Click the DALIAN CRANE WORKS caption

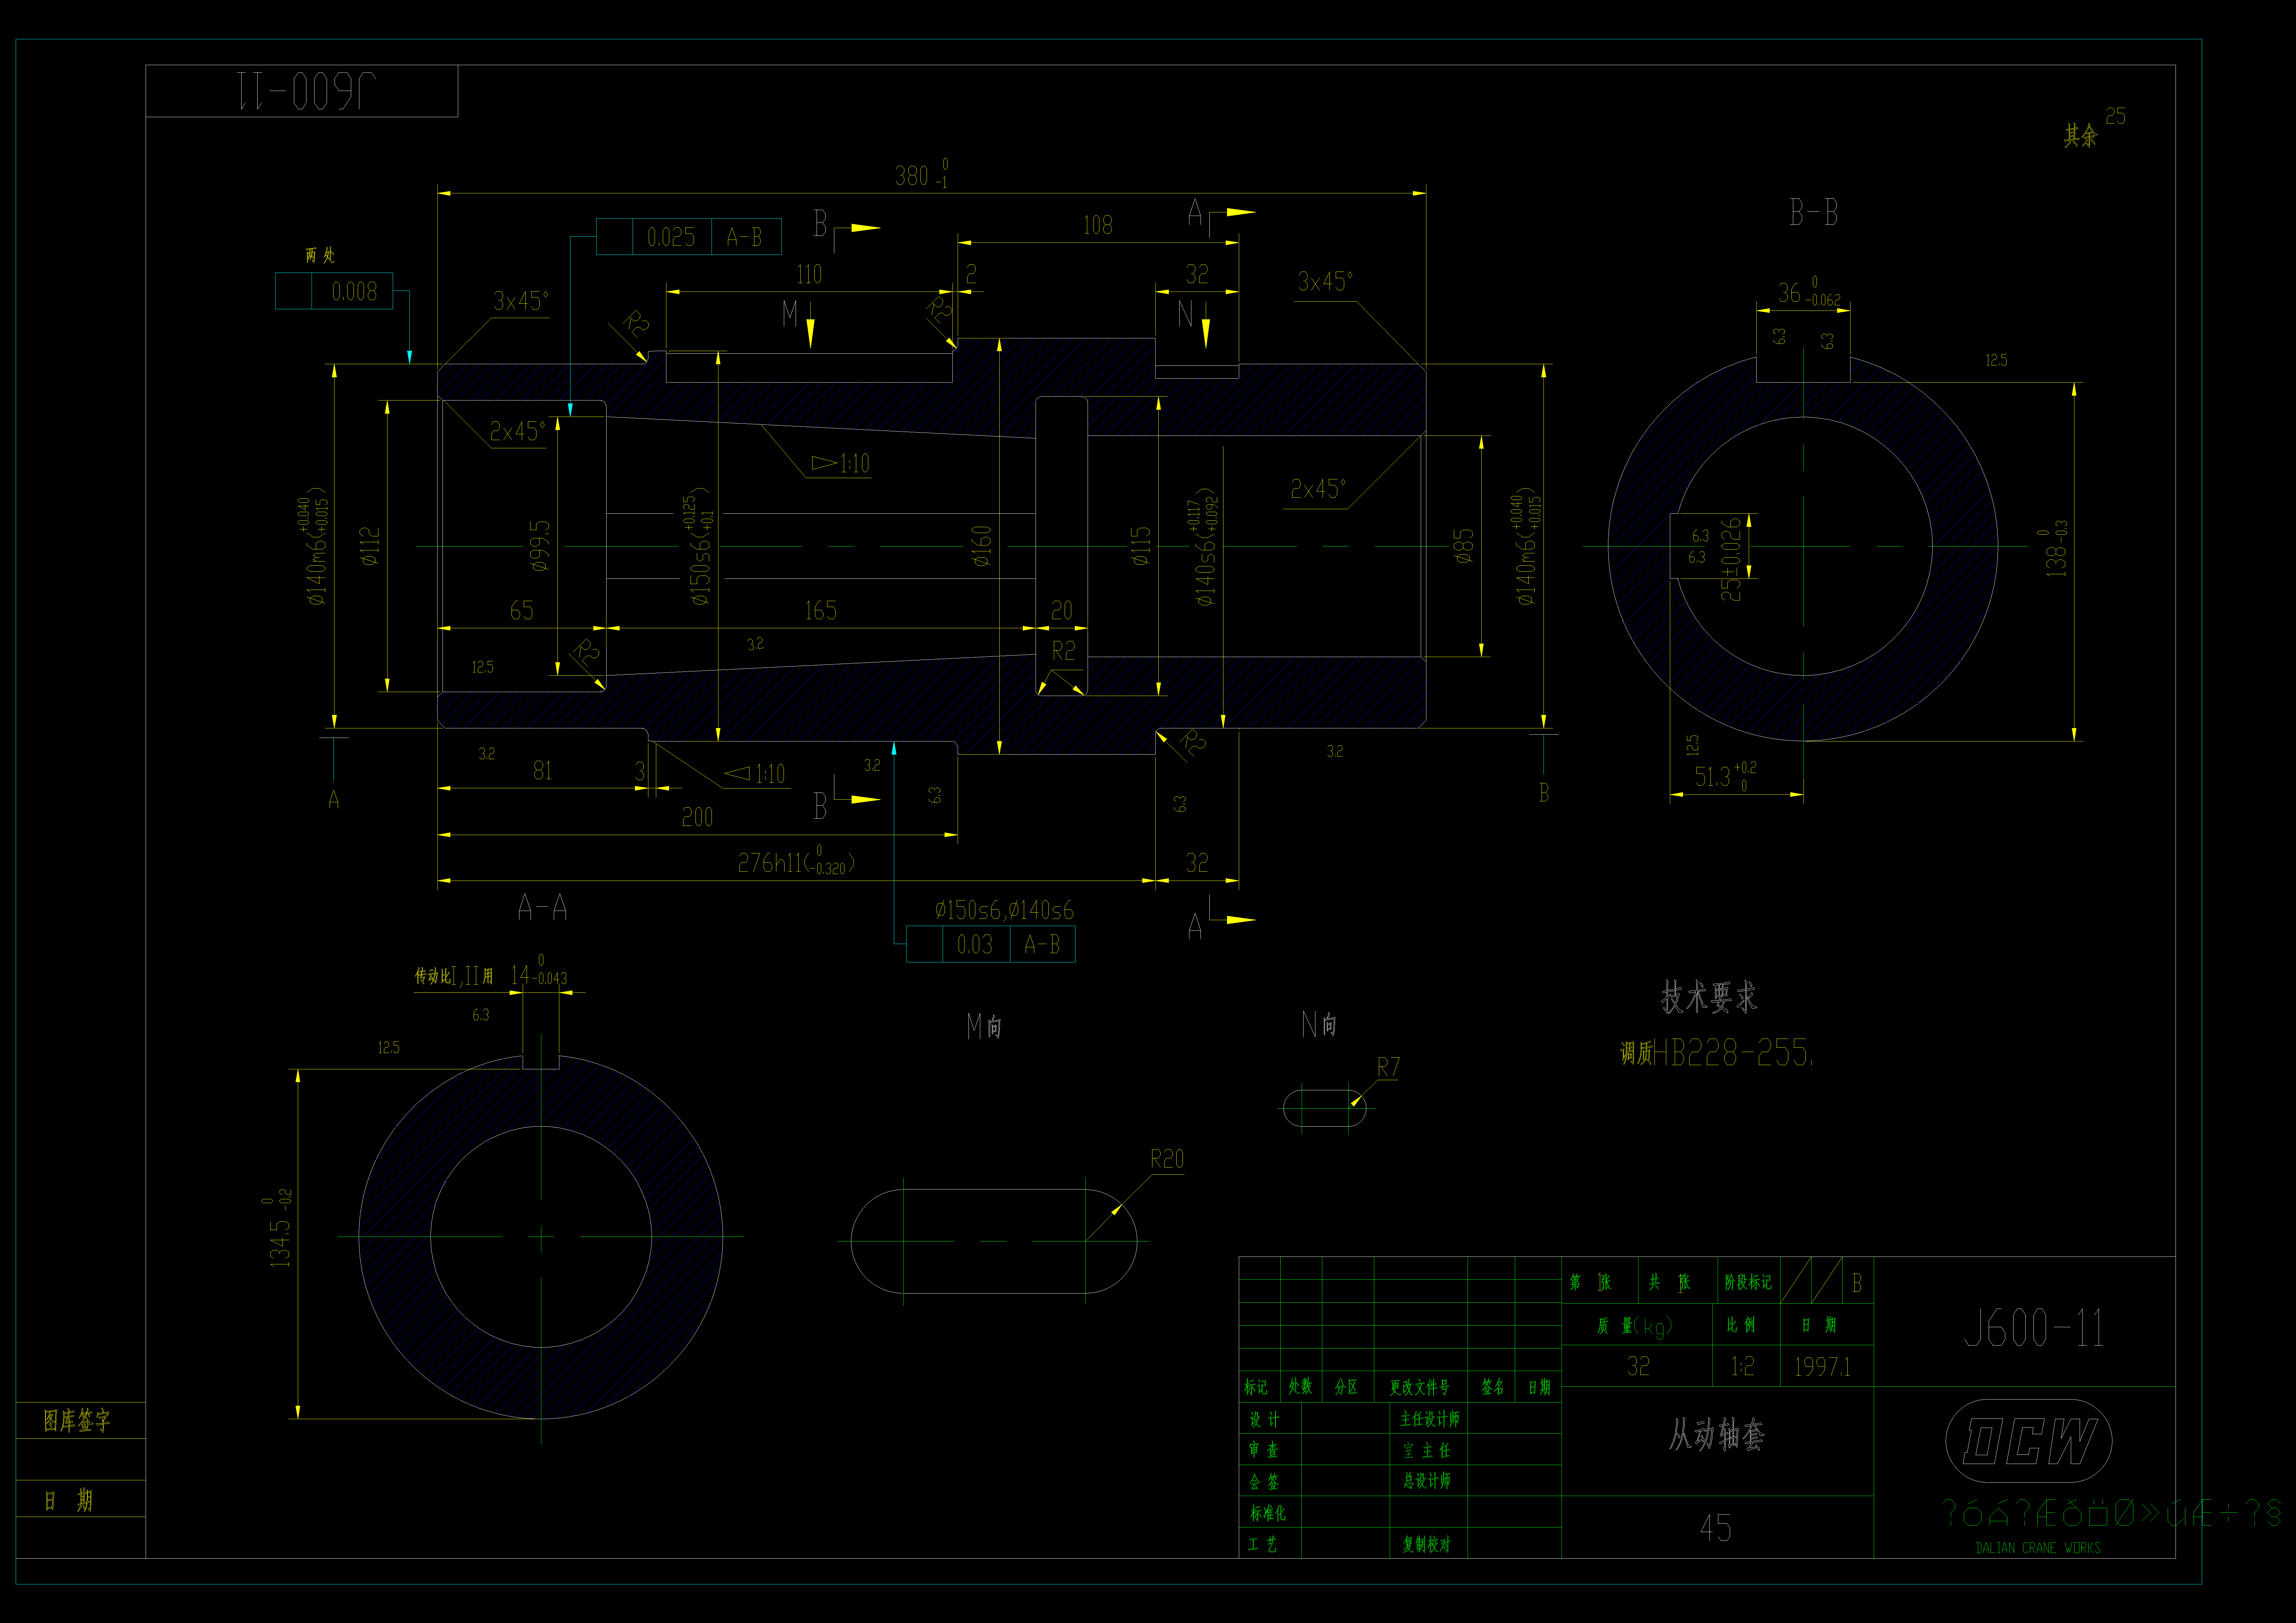2038,1548
